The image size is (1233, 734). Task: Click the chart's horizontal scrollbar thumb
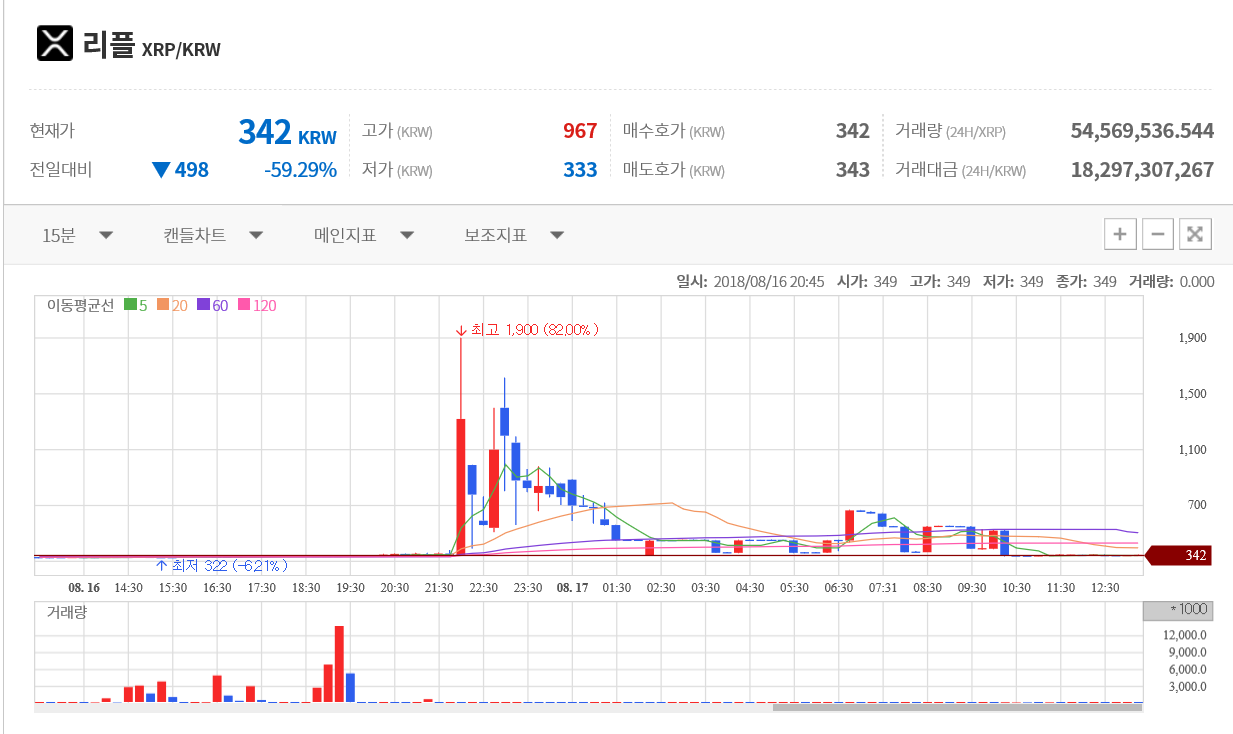[x=957, y=707]
